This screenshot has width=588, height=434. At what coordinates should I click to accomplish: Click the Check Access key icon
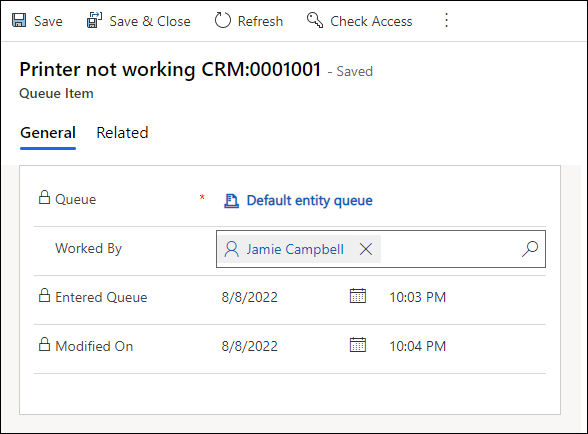315,20
